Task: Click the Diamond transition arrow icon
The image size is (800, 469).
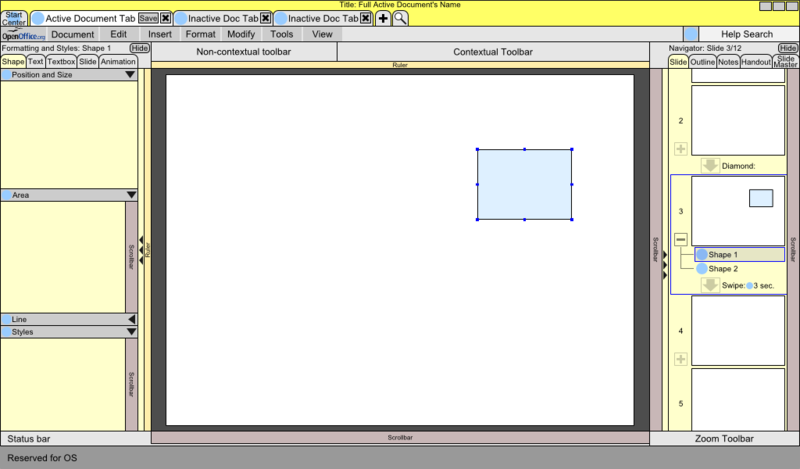Action: point(710,166)
